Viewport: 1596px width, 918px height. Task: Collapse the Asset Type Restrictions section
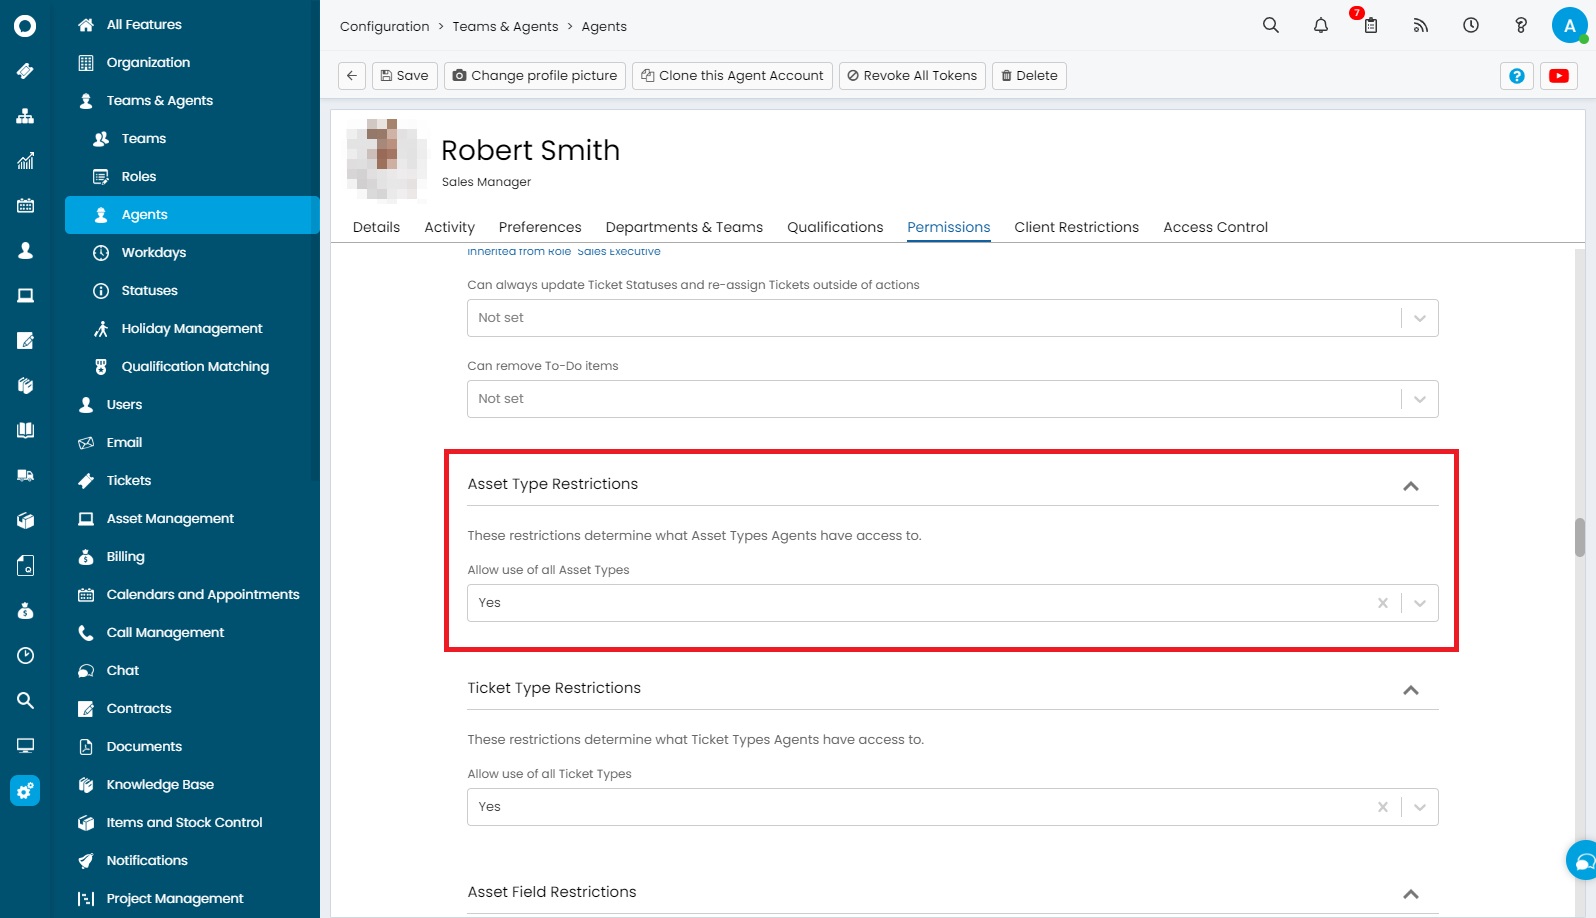[x=1410, y=486]
